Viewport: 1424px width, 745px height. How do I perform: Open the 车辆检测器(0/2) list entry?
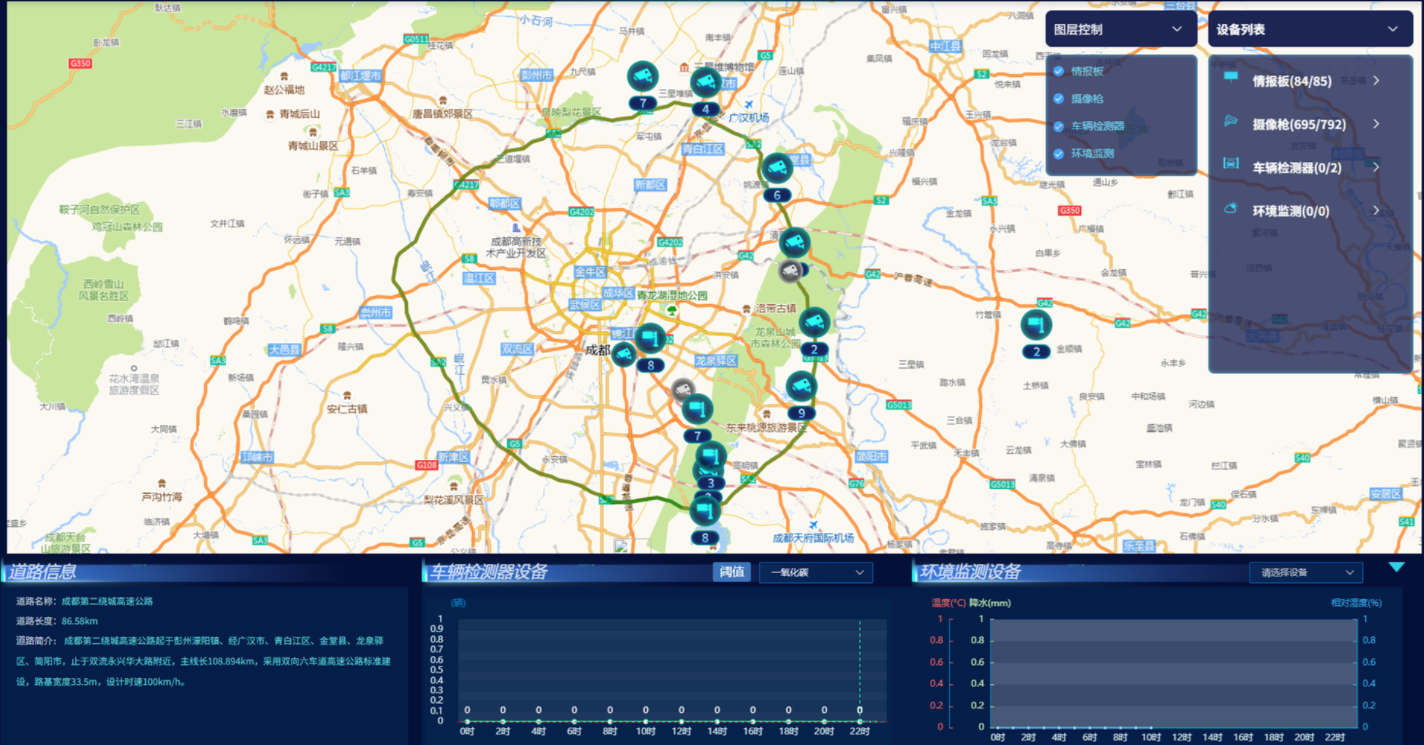[1376, 167]
